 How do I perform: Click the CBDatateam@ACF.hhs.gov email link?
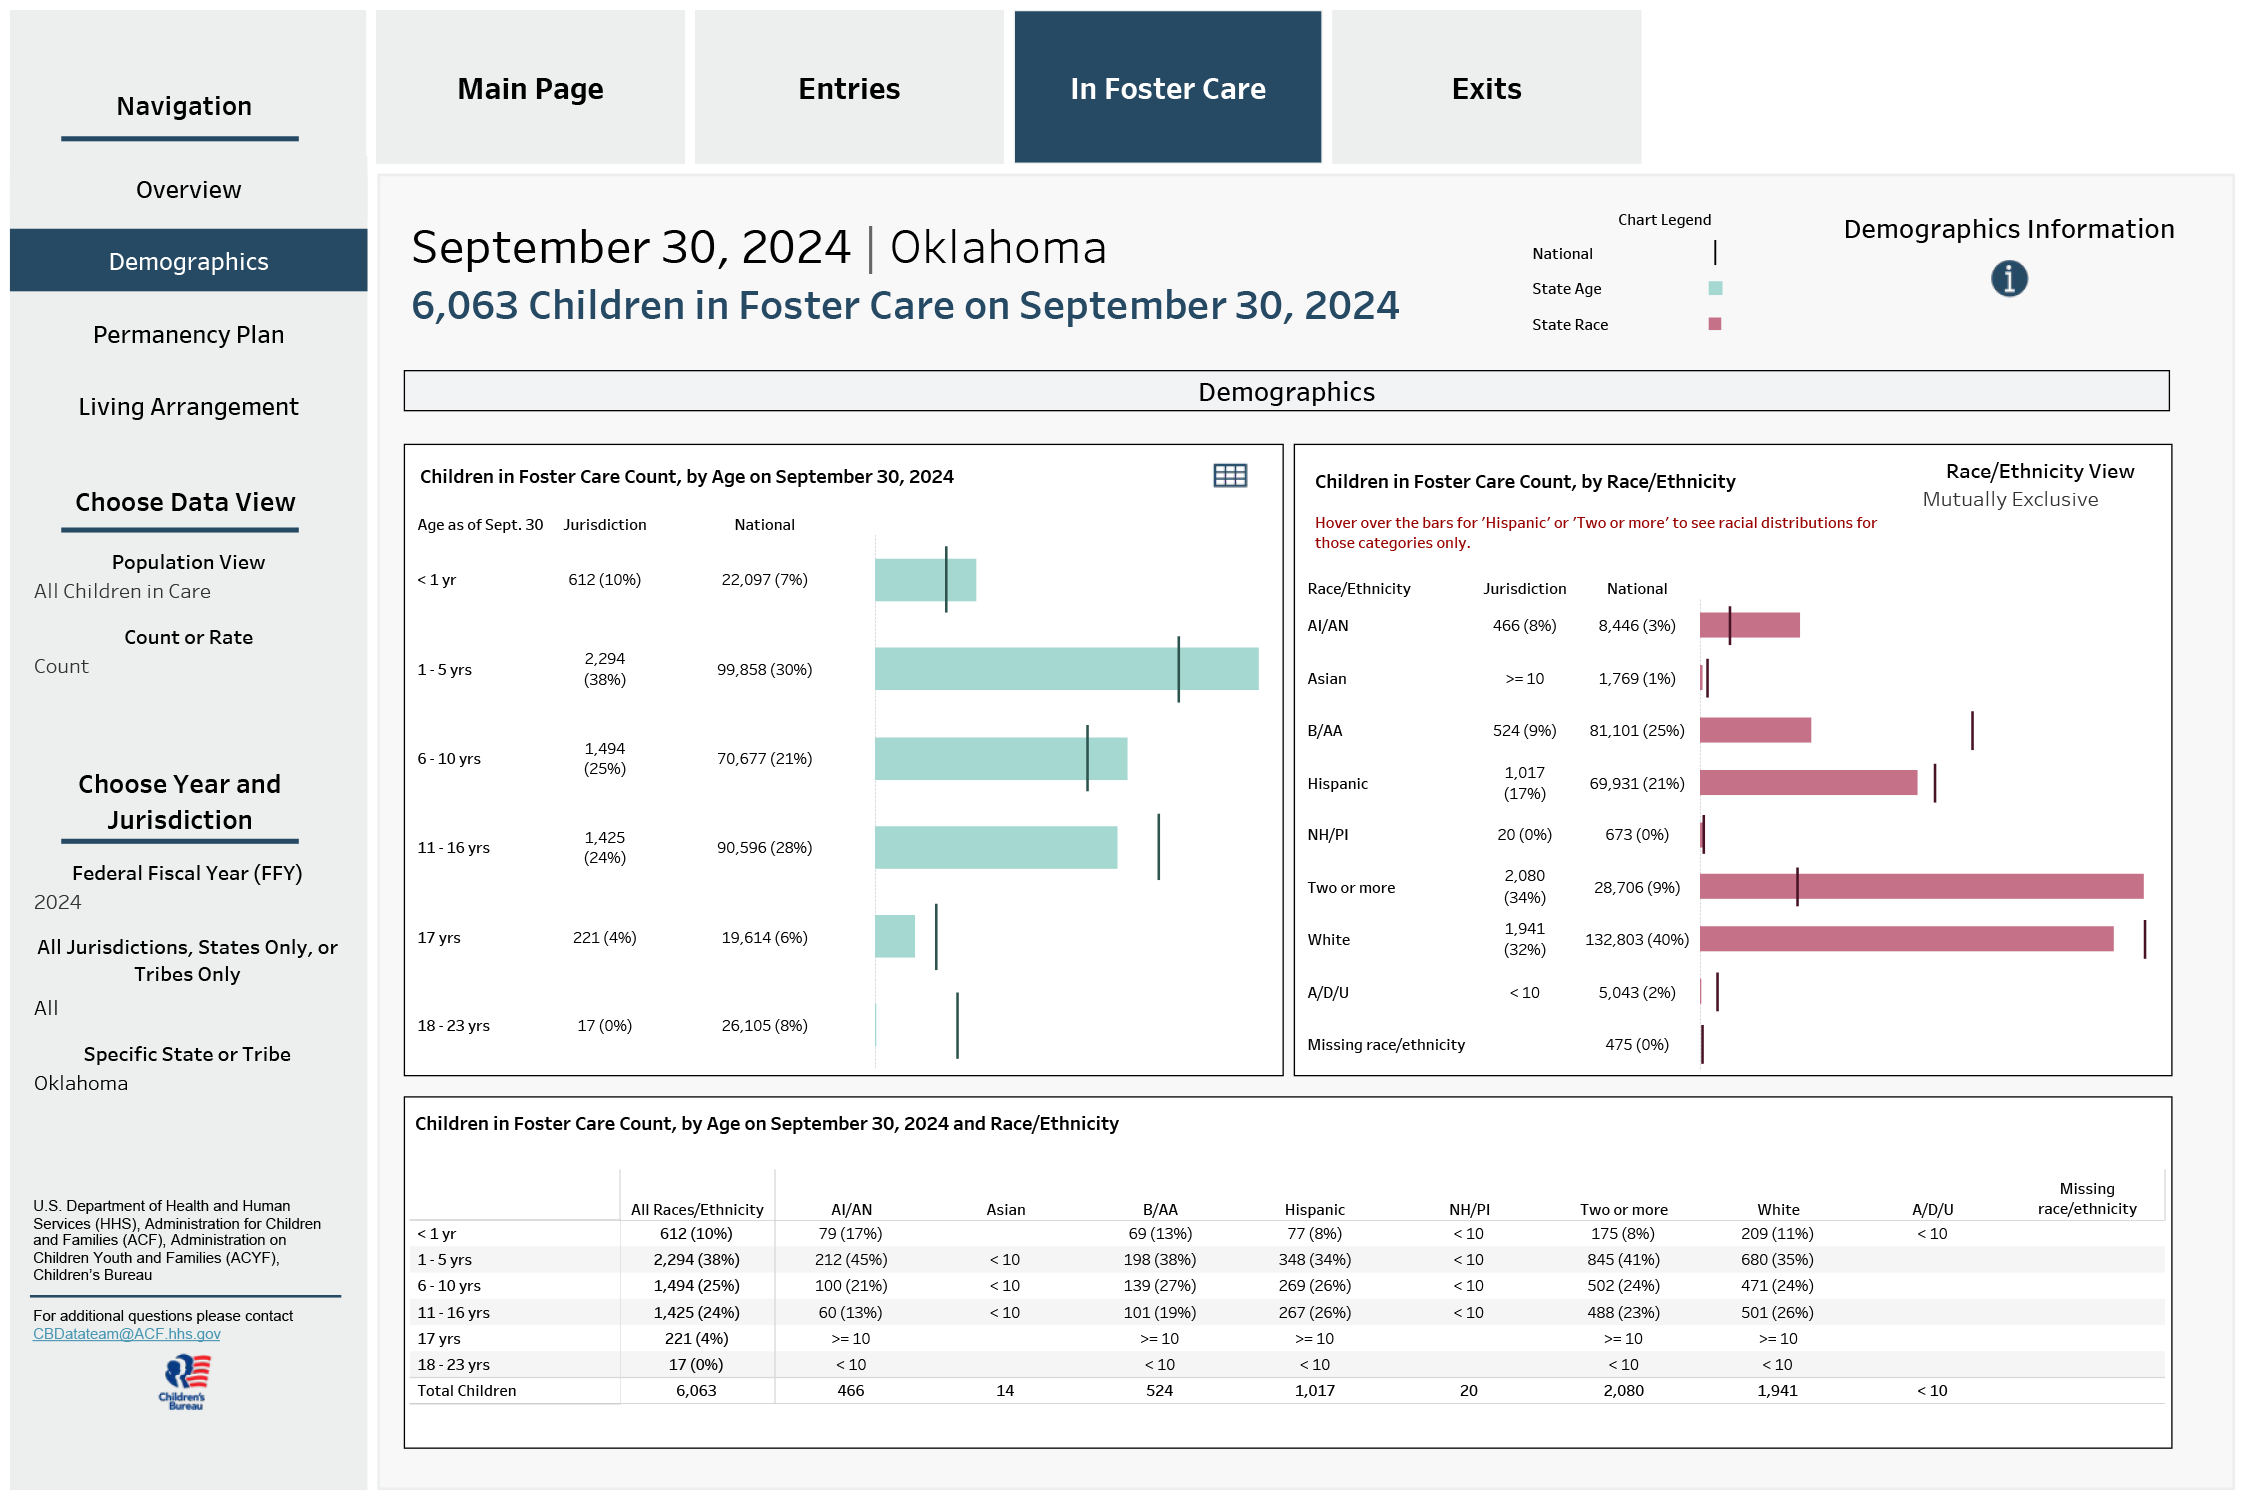coord(127,1334)
